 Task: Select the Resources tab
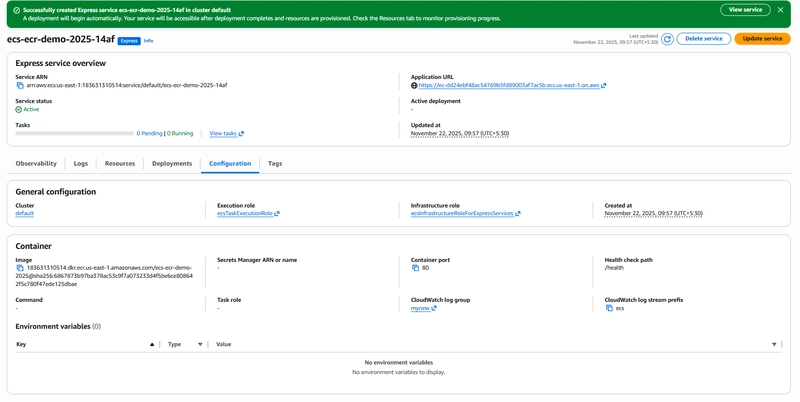pos(120,163)
